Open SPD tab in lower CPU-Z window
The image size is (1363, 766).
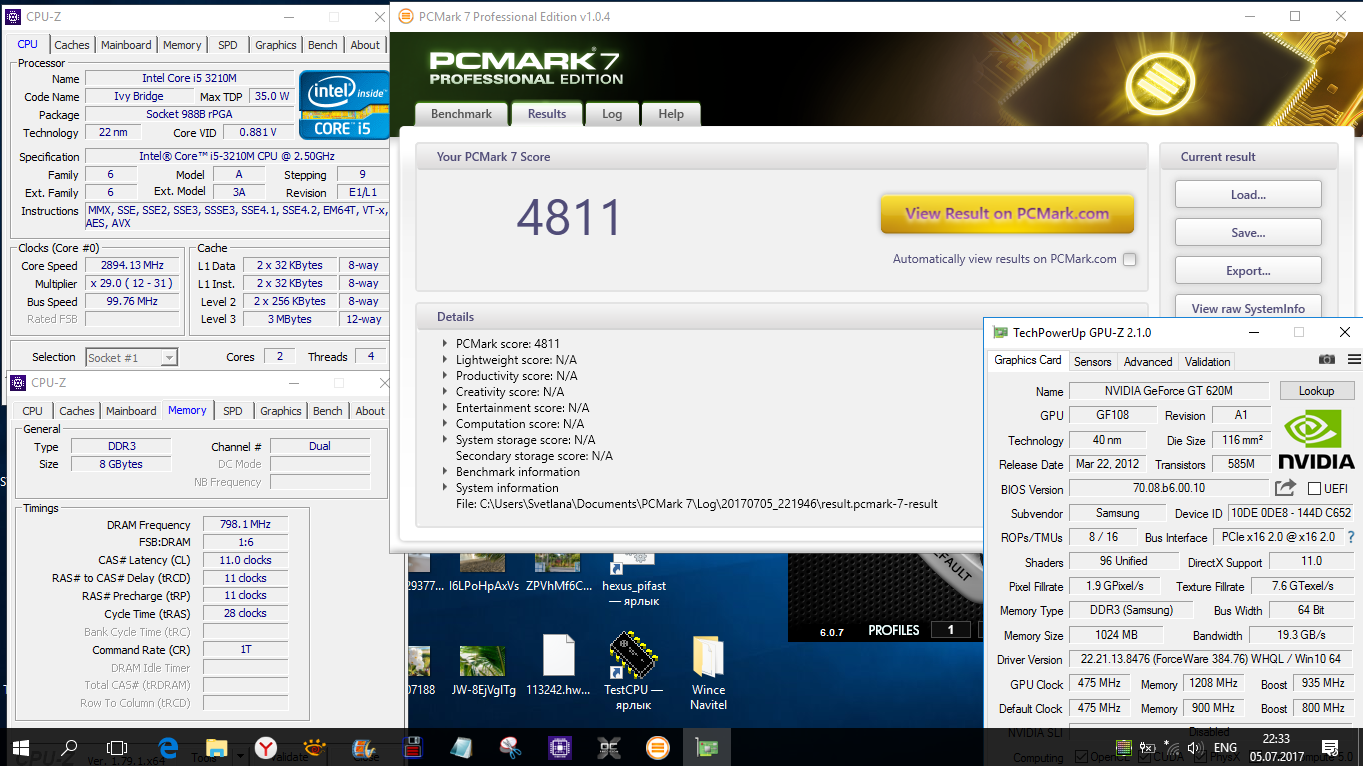click(x=233, y=411)
